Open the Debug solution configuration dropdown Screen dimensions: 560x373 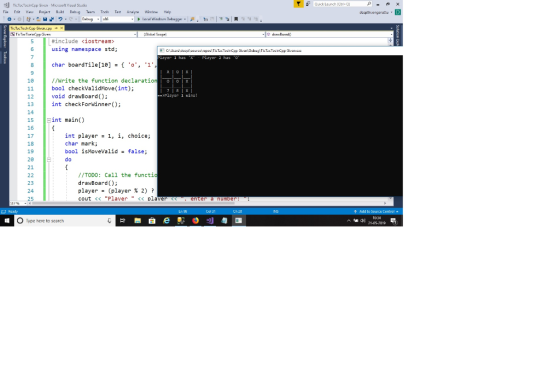[90, 19]
